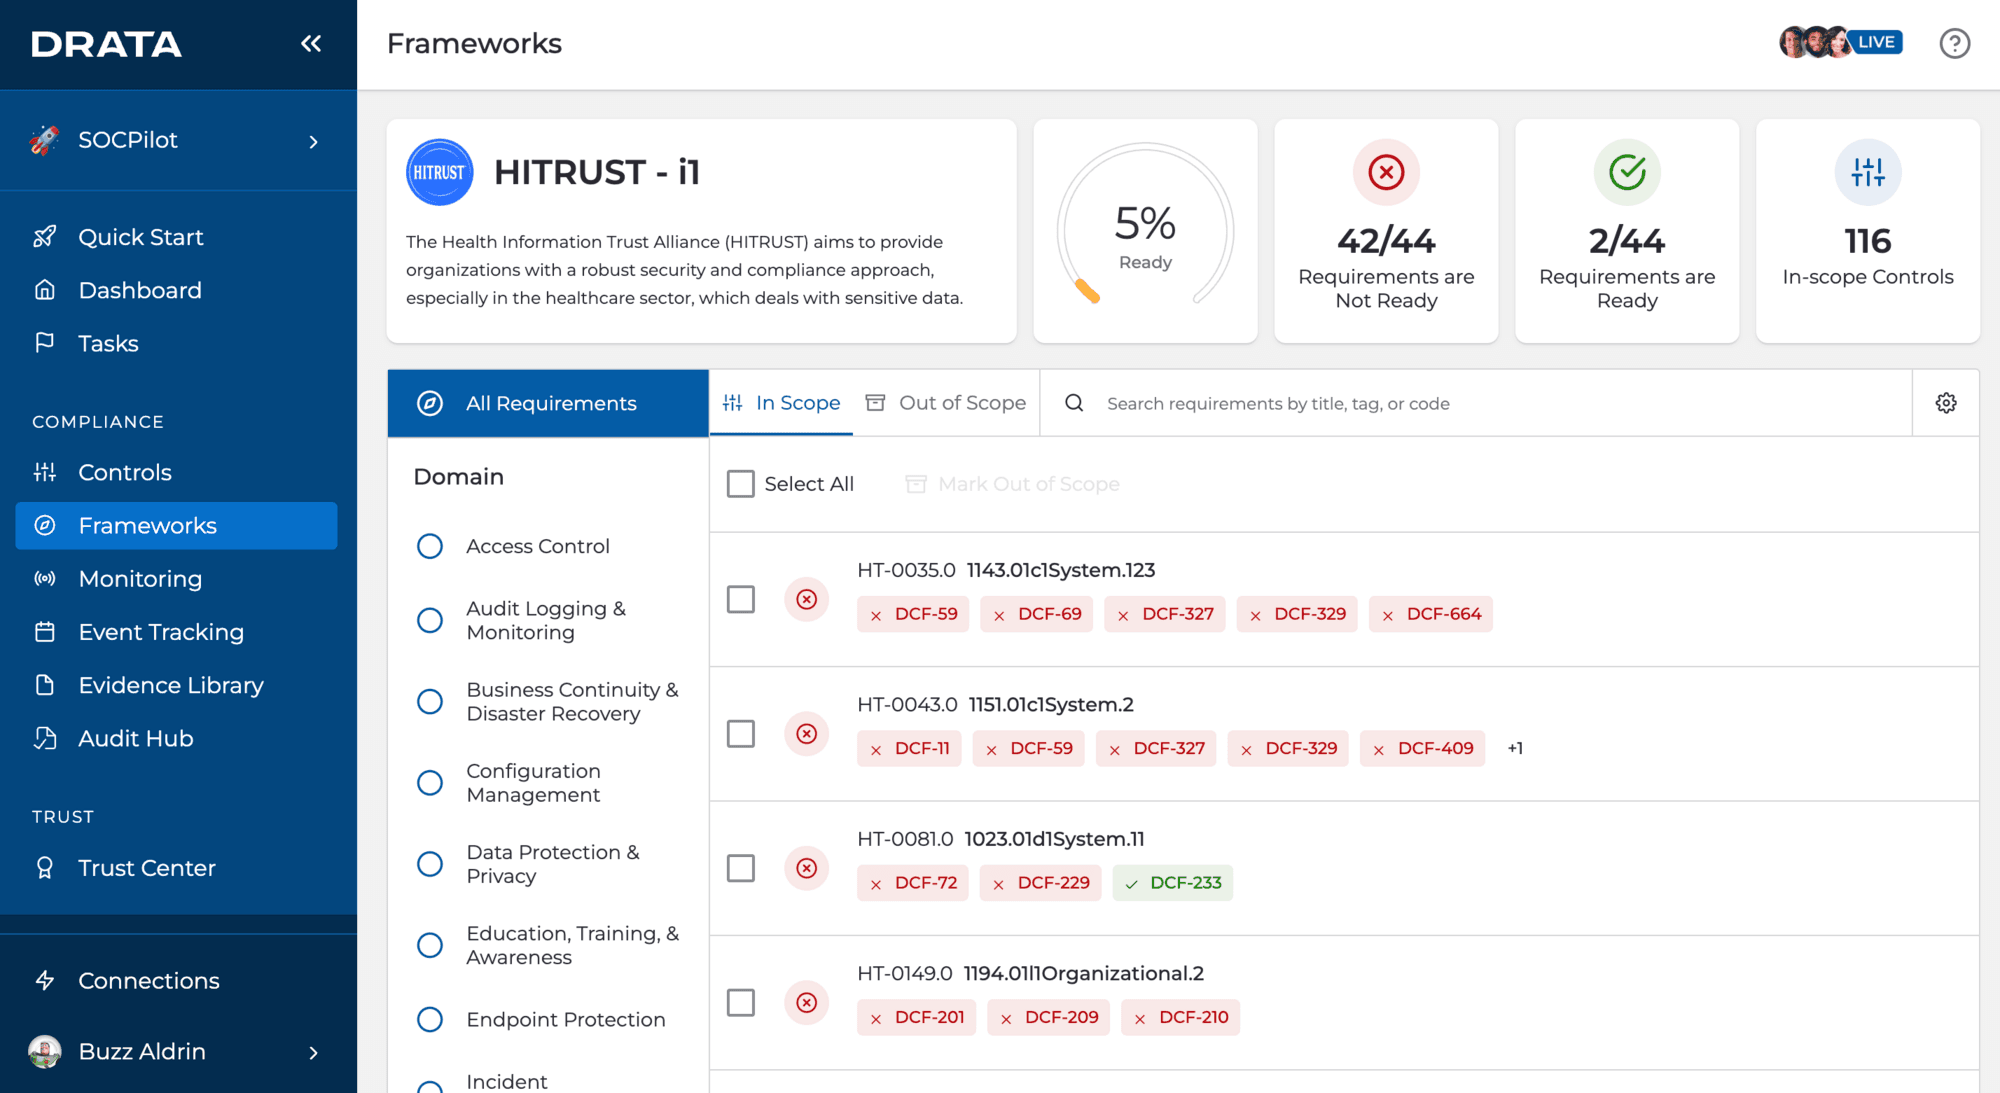
Task: Click the In-scope Controls sliders icon
Action: point(1867,172)
